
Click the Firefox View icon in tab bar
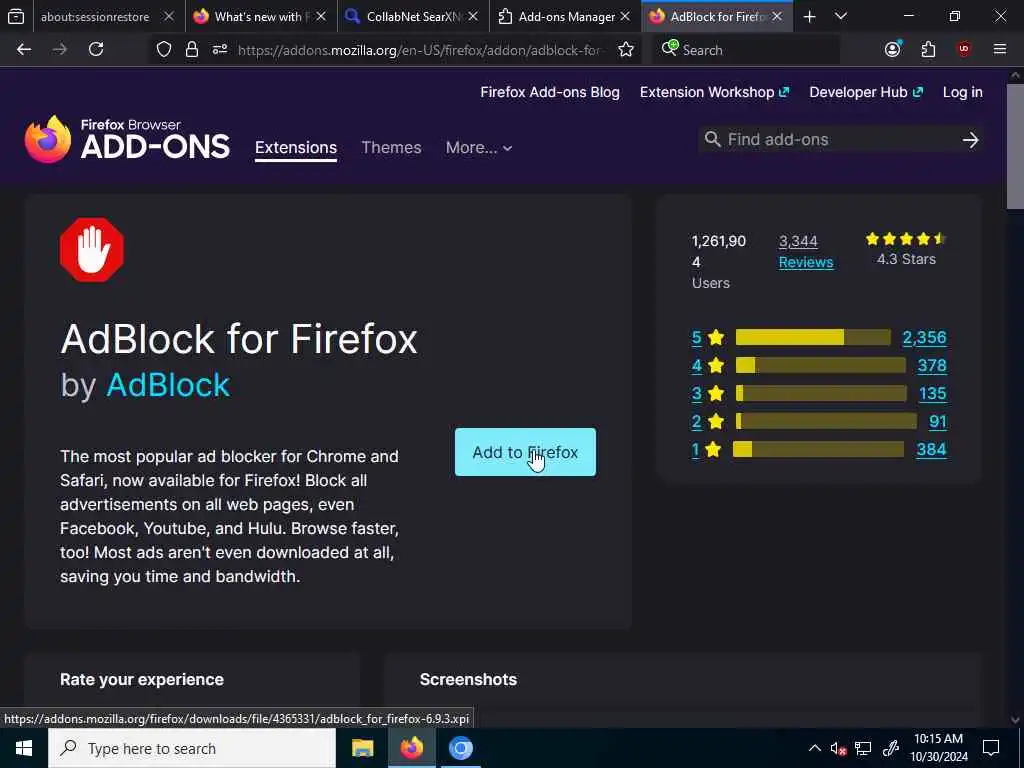[x=16, y=16]
